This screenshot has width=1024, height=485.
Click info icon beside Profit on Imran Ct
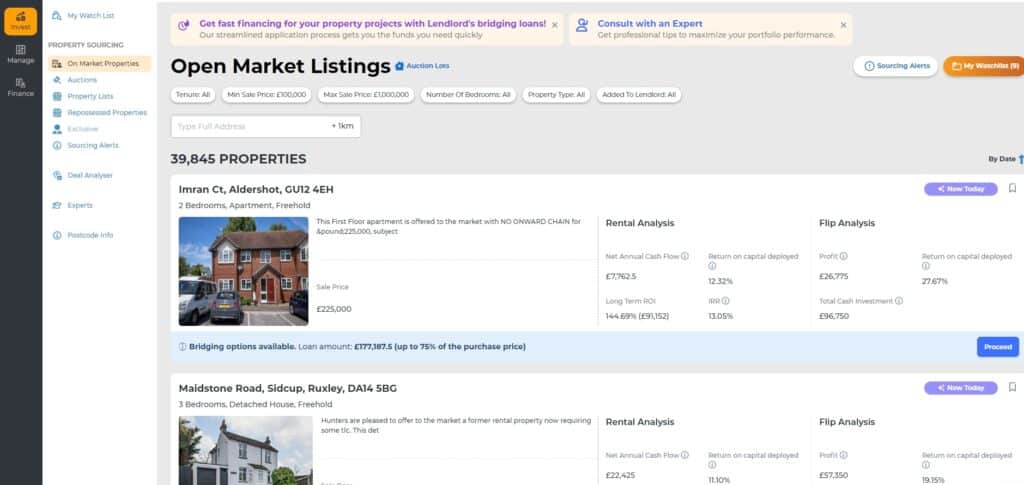[843, 257]
